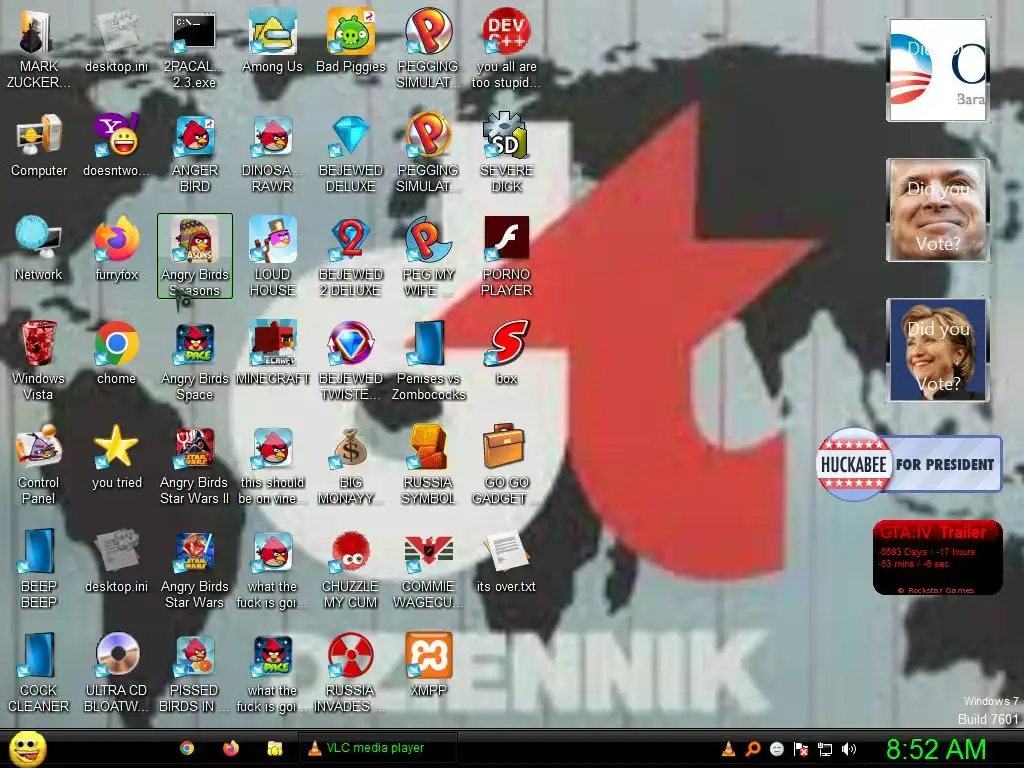Select the highlighted Angry Birds Seasons icon

pyautogui.click(x=195, y=256)
